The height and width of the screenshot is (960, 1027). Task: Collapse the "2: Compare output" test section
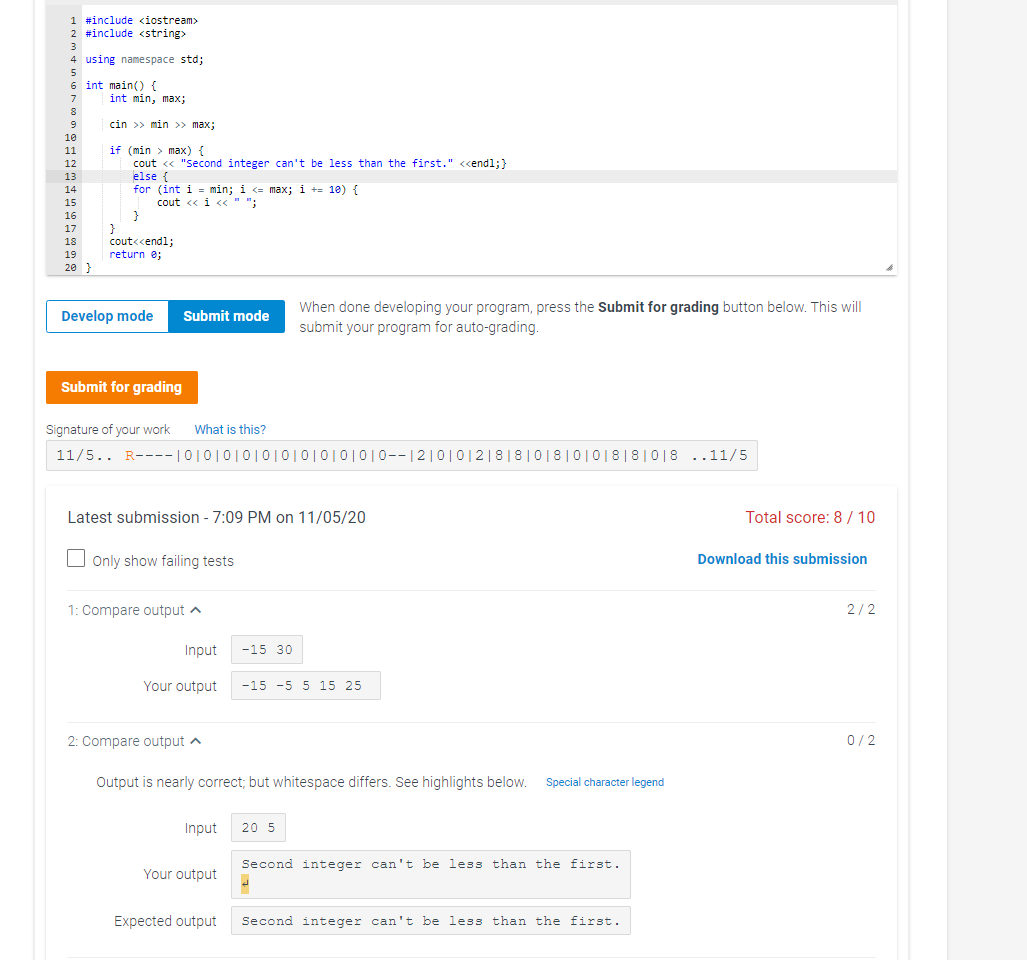196,741
